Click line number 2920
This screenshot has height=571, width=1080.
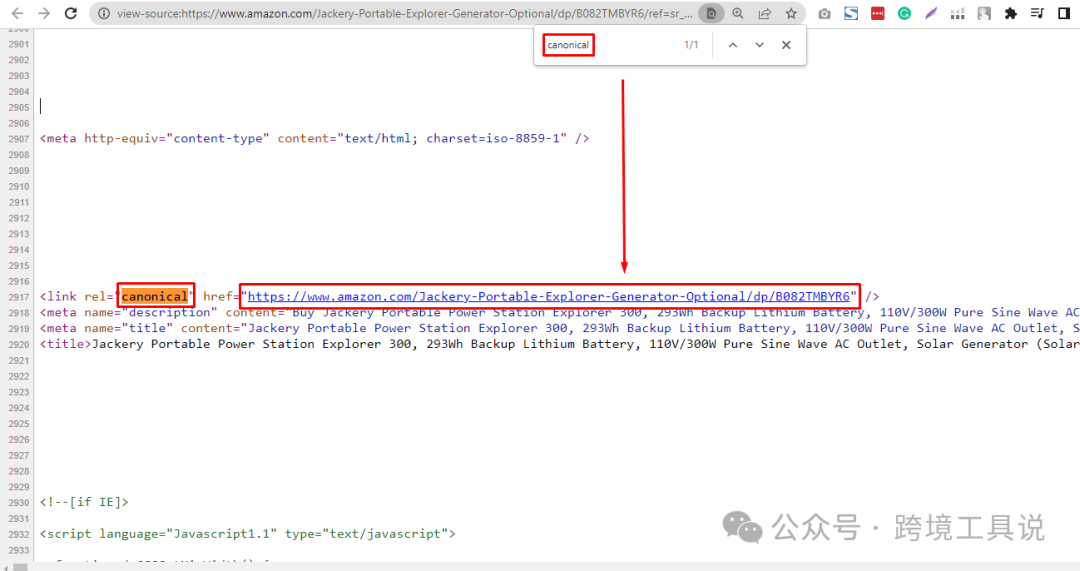pos(19,345)
